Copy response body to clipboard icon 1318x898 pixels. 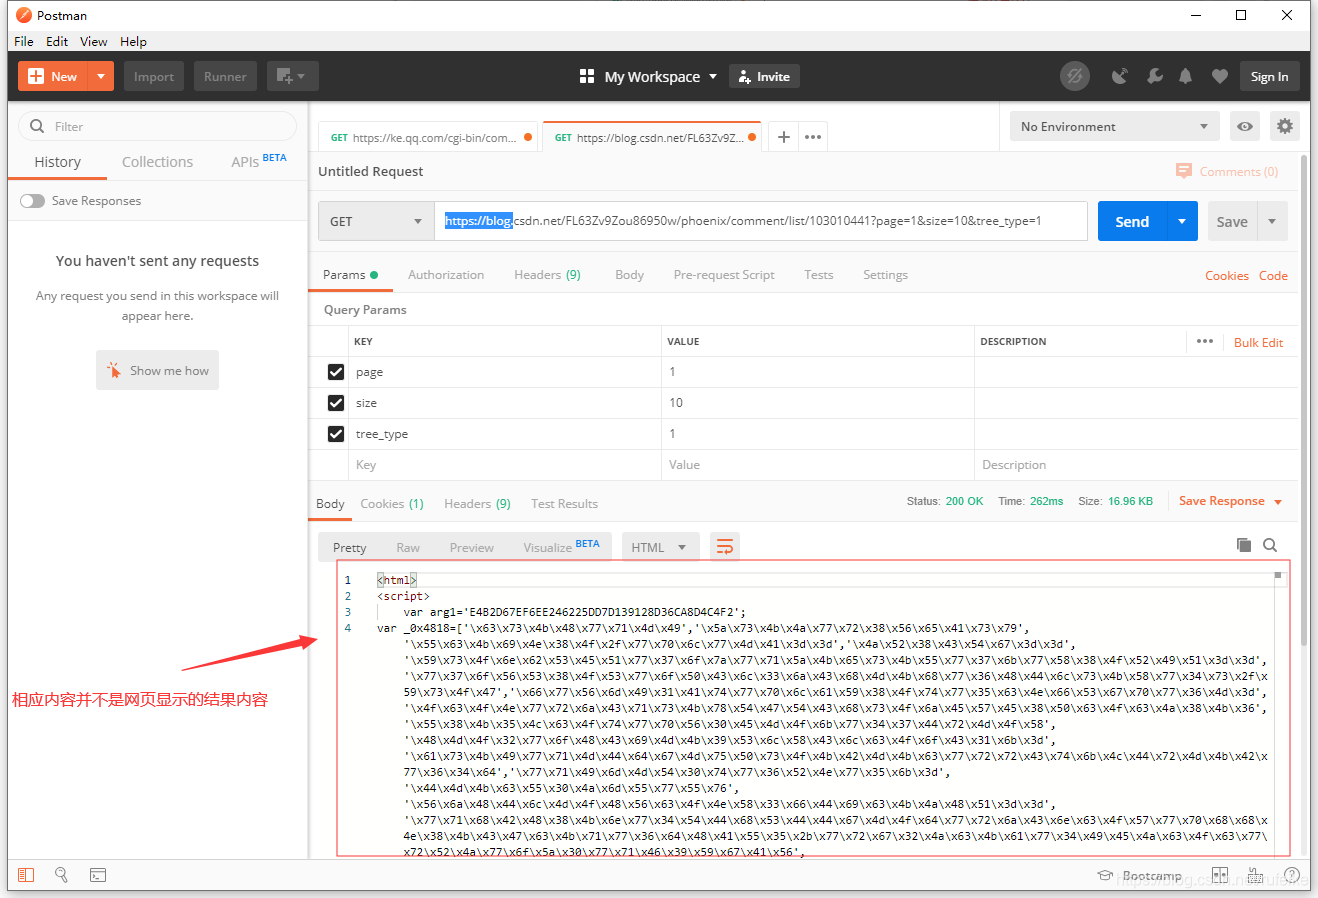[x=1244, y=545]
